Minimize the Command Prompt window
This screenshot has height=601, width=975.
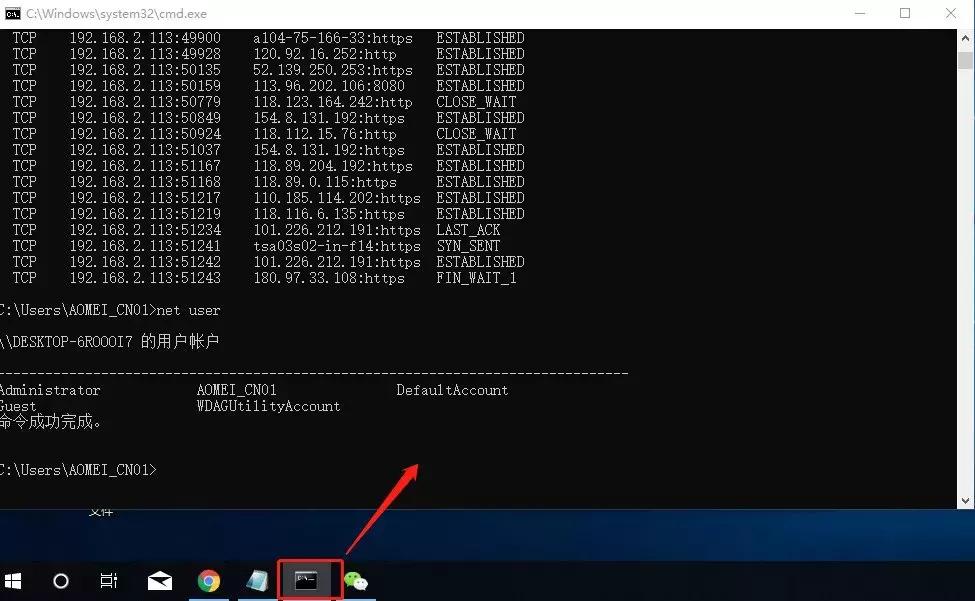click(860, 13)
